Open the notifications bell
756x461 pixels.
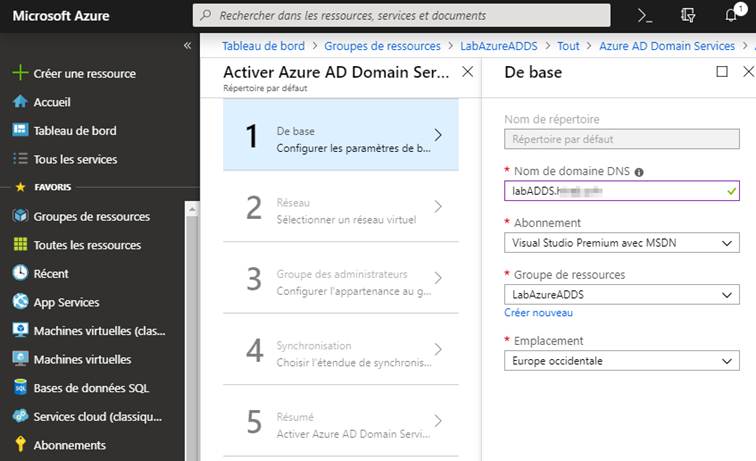pos(731,15)
